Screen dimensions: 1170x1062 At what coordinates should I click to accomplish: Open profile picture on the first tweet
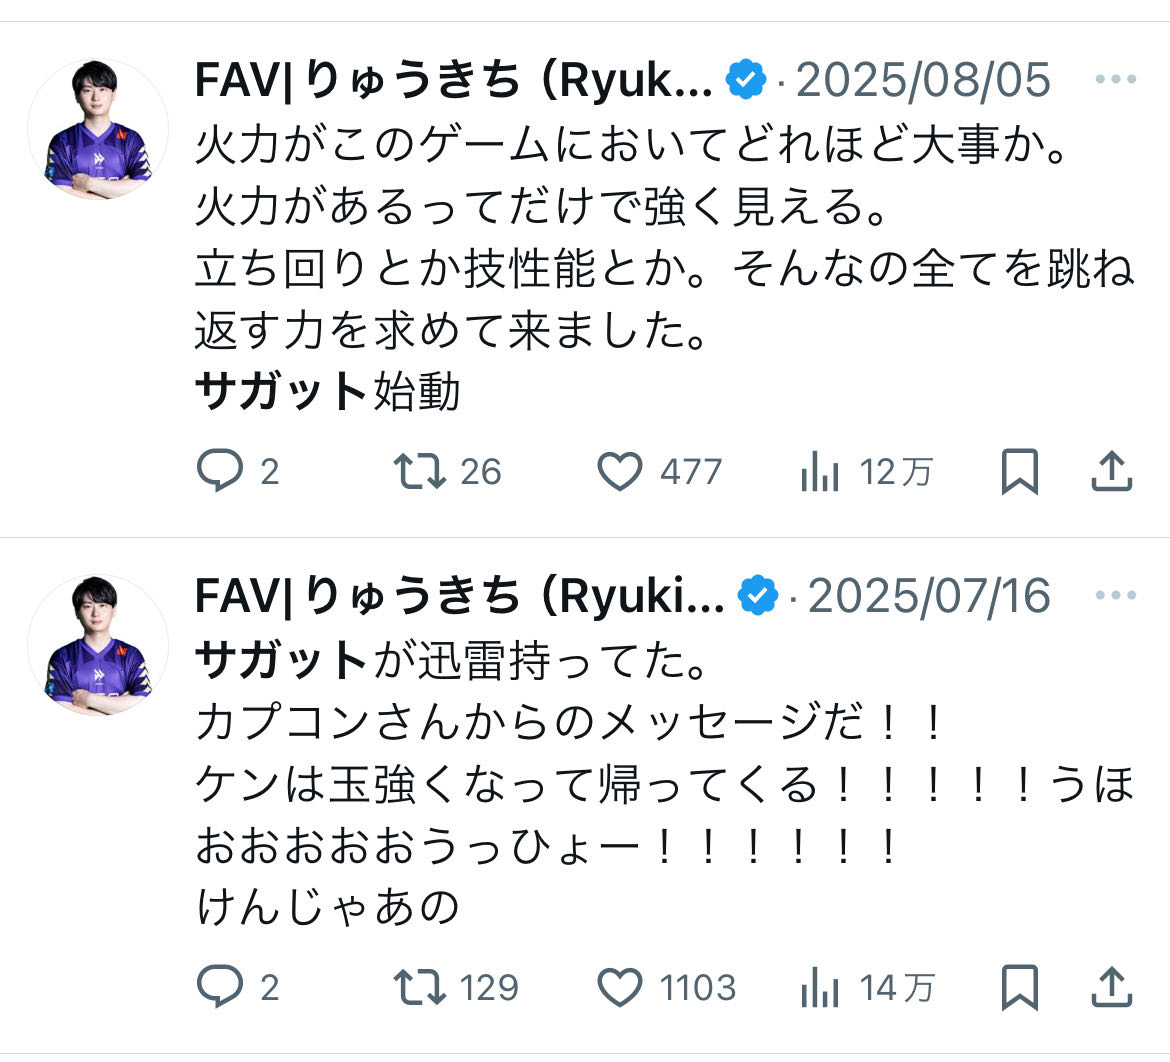coord(98,129)
